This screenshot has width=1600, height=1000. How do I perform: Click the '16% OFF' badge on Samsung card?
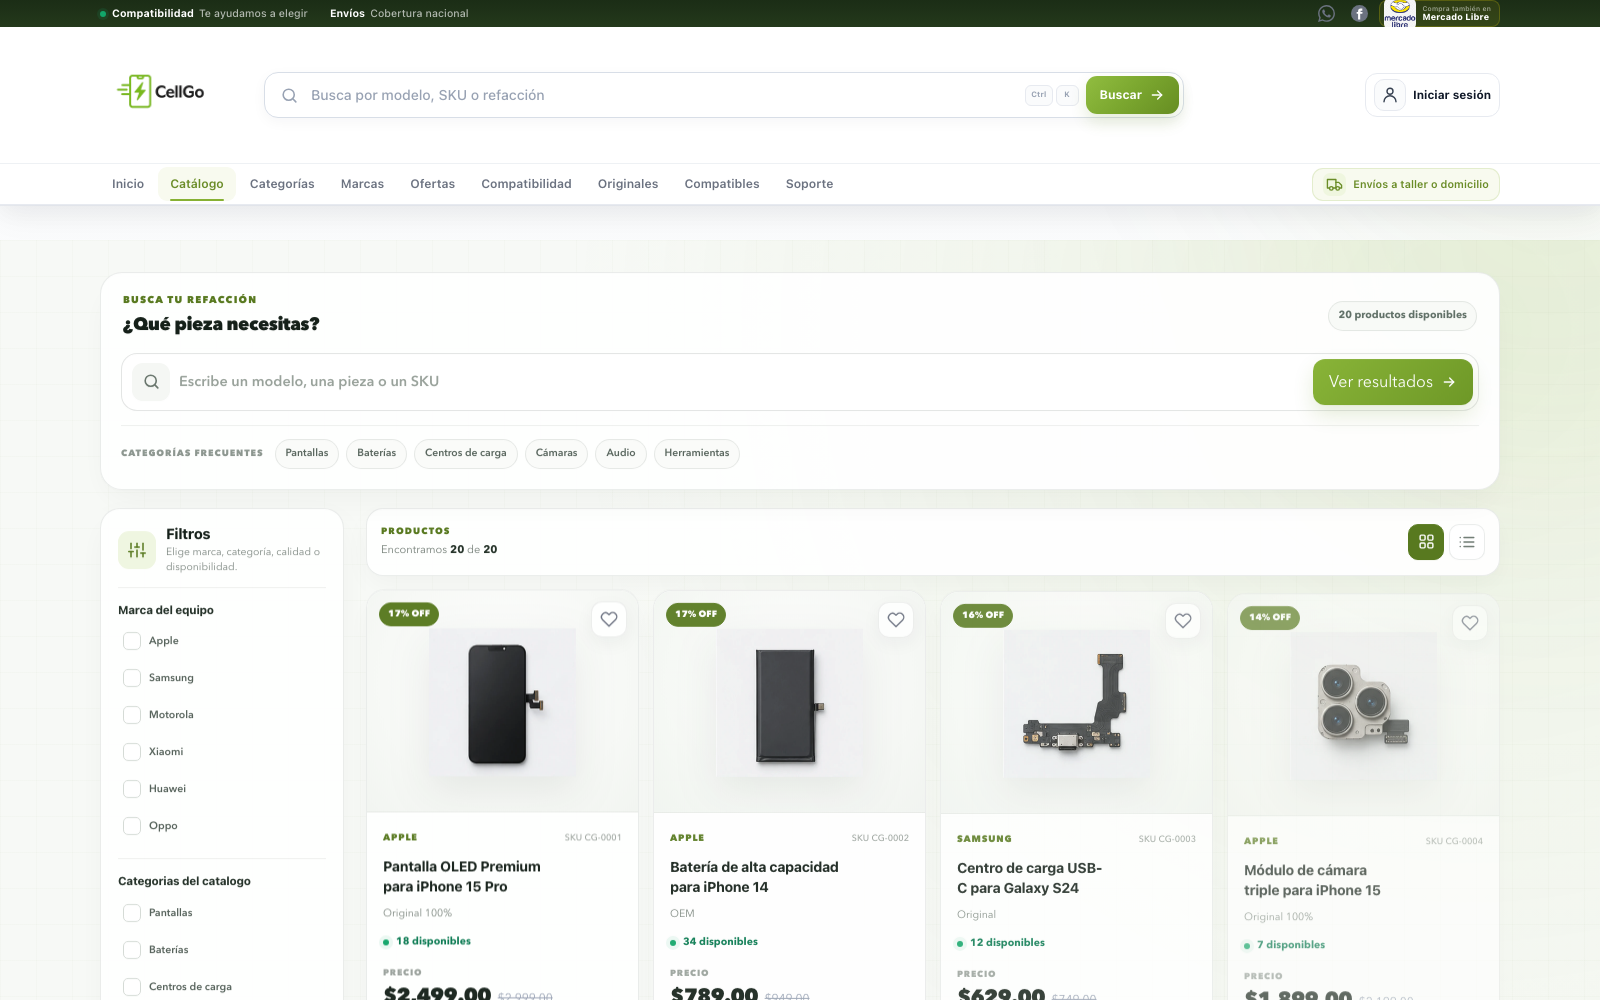(983, 615)
